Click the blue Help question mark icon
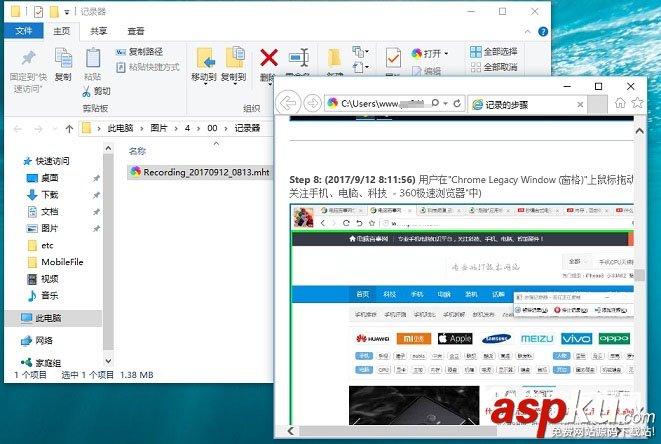 click(543, 32)
